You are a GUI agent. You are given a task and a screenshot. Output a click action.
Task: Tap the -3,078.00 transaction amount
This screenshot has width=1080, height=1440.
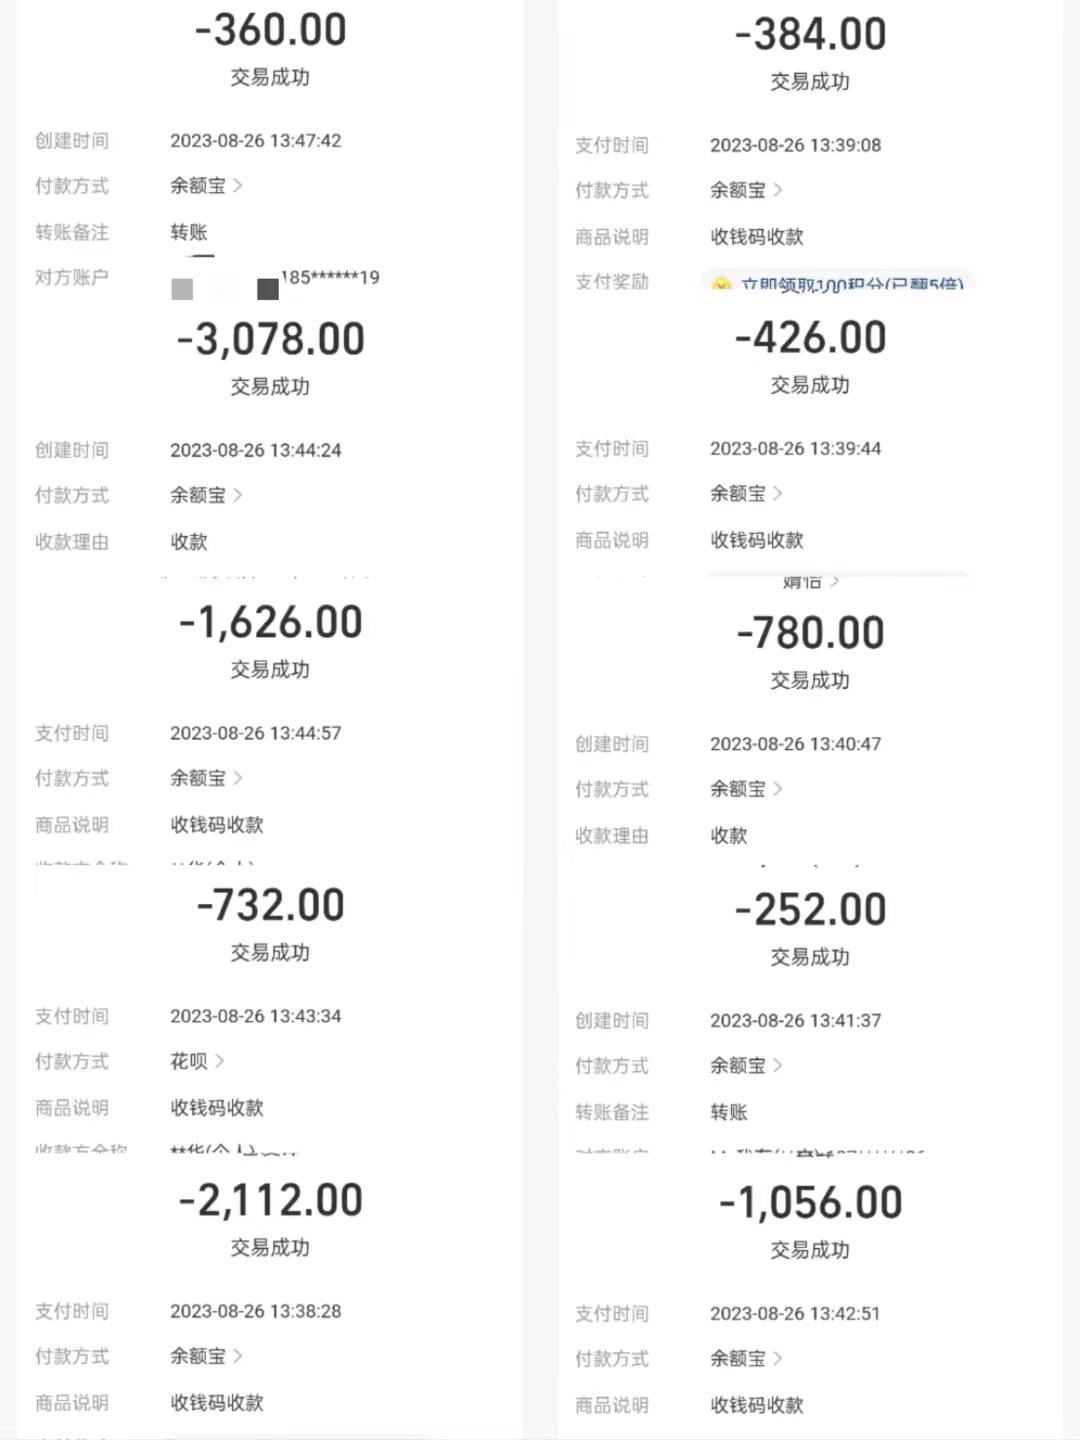tap(271, 339)
